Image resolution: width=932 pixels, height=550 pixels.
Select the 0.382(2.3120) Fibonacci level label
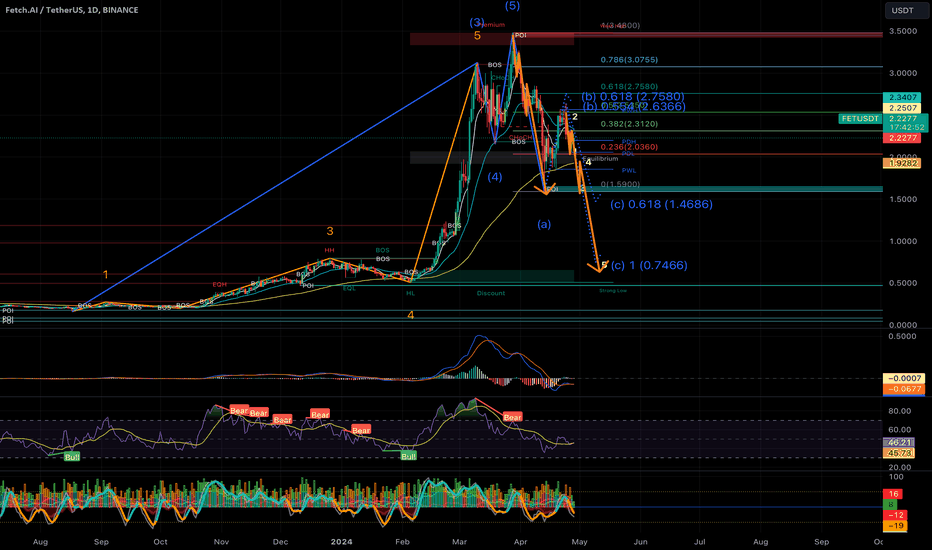629,124
